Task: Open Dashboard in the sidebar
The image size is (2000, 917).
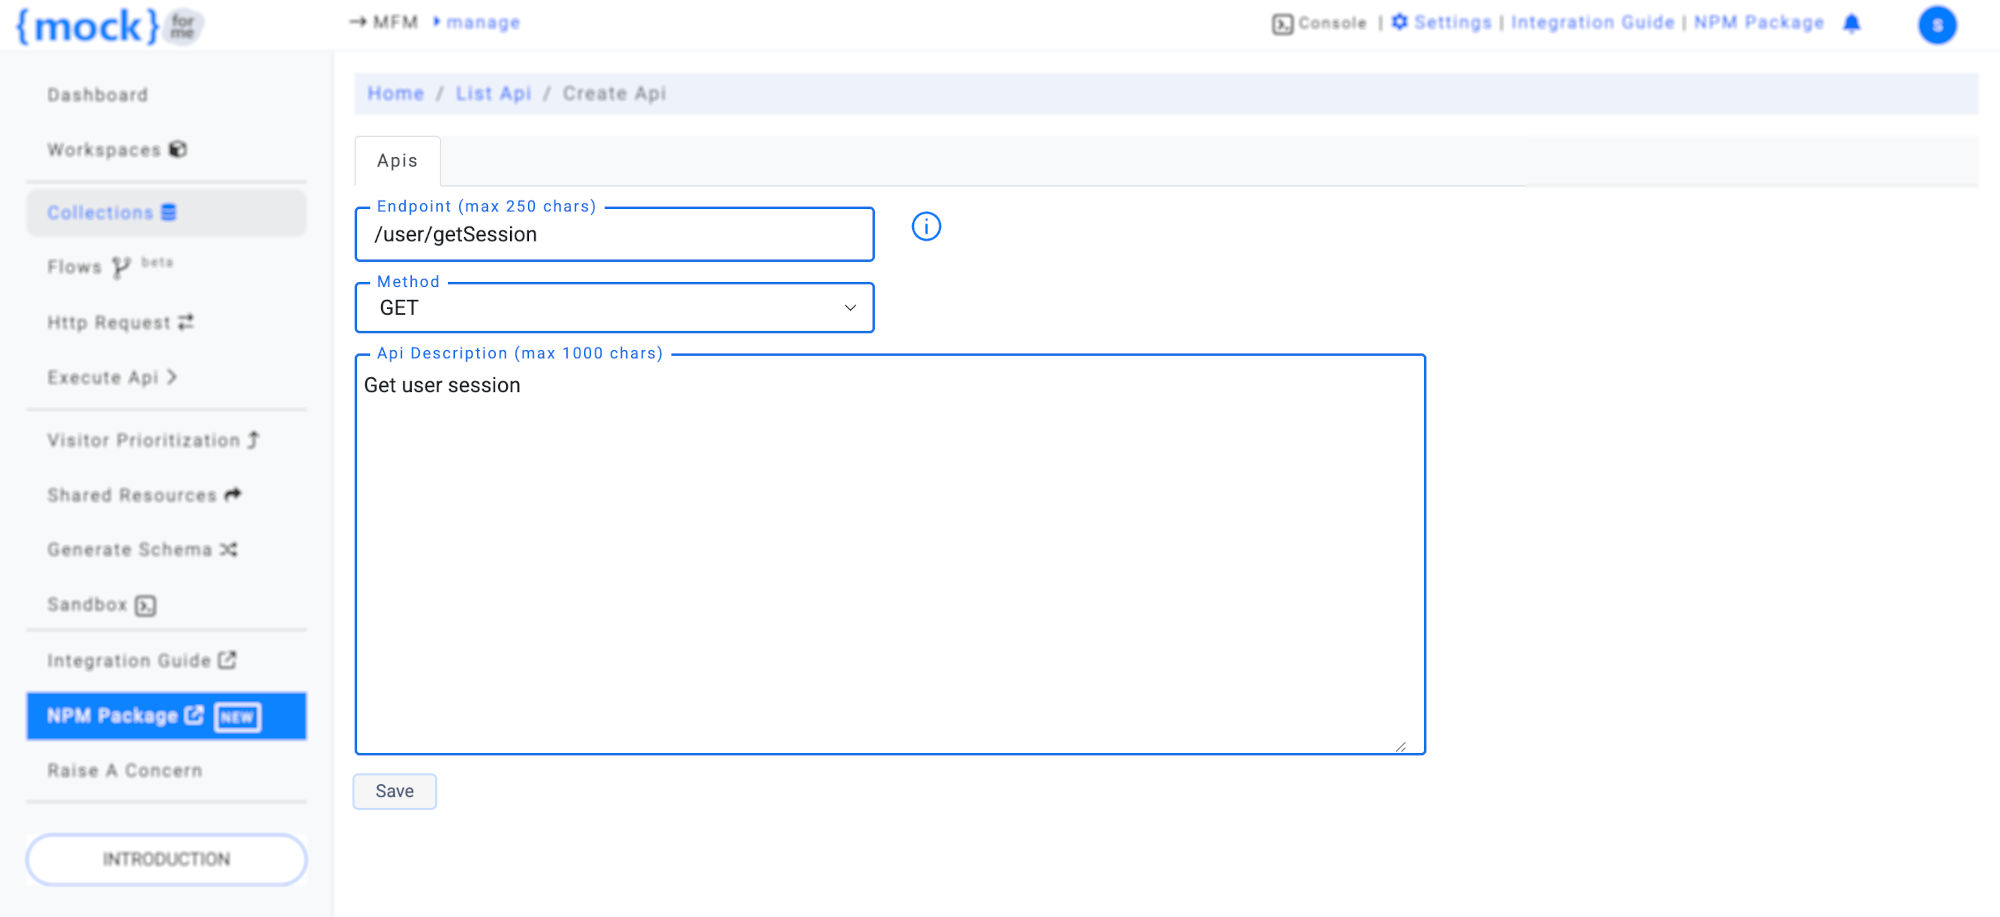Action: (98, 95)
